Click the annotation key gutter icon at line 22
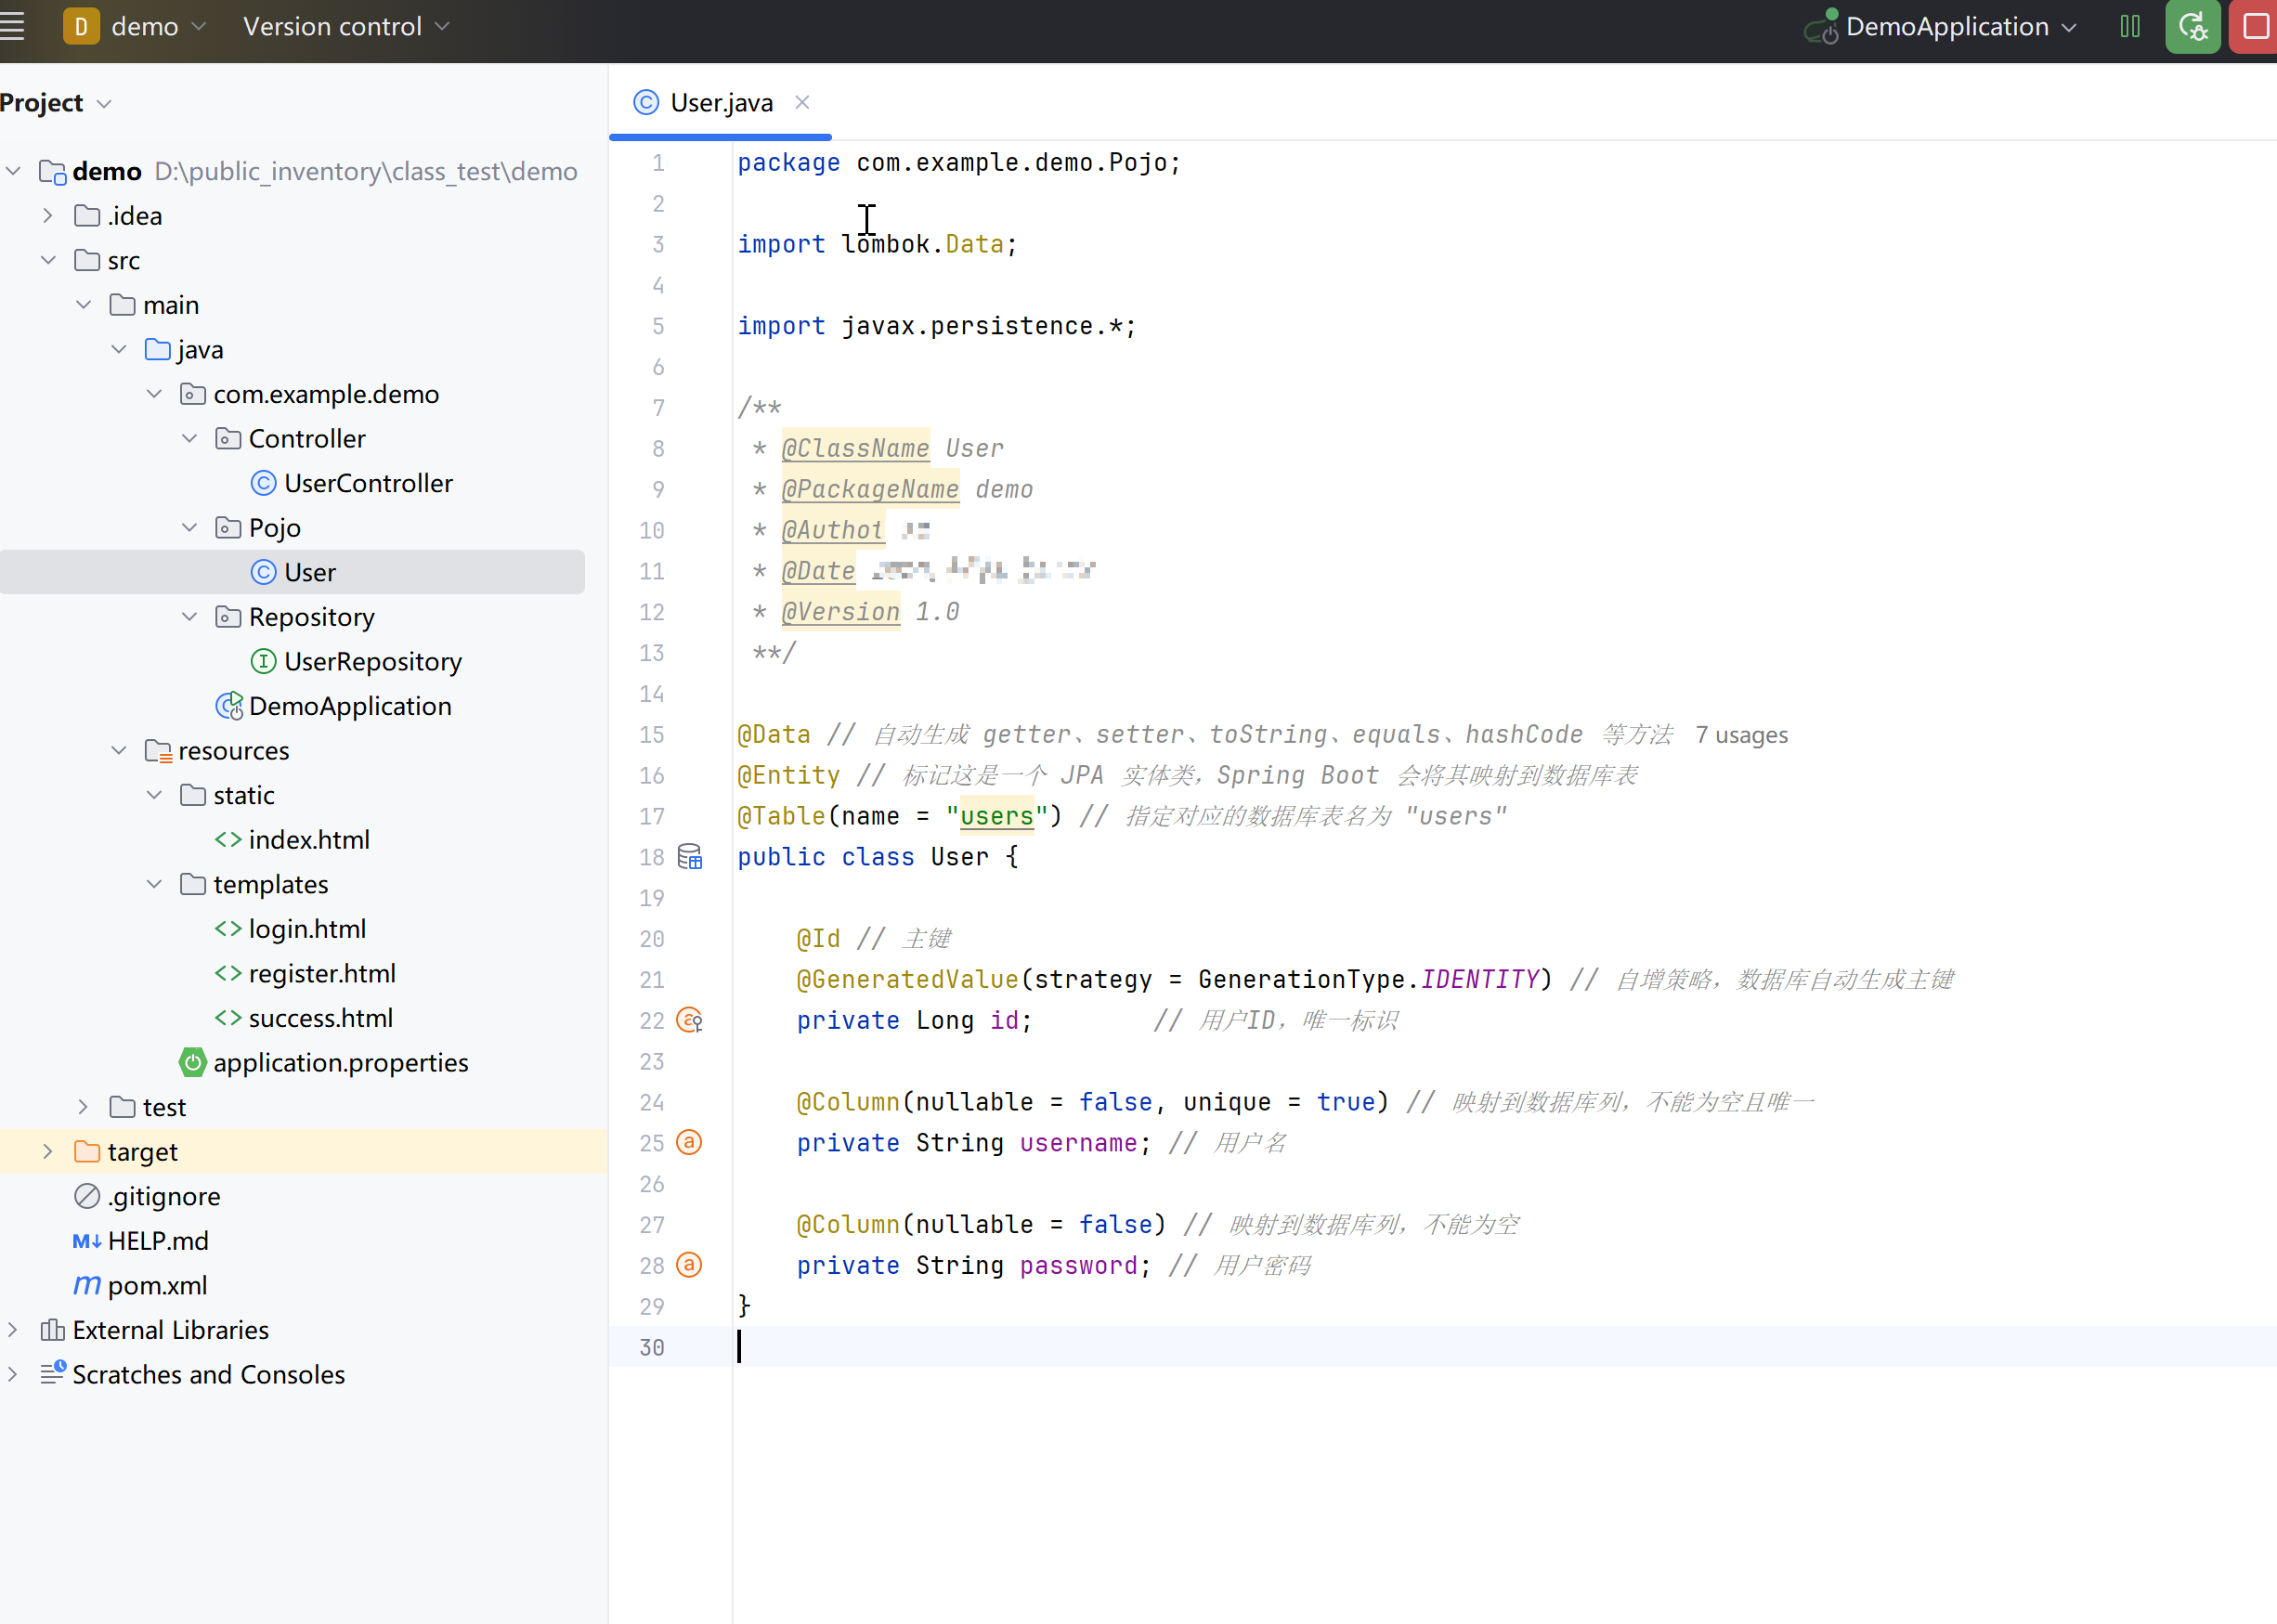This screenshot has height=1624, width=2277. 689,1020
